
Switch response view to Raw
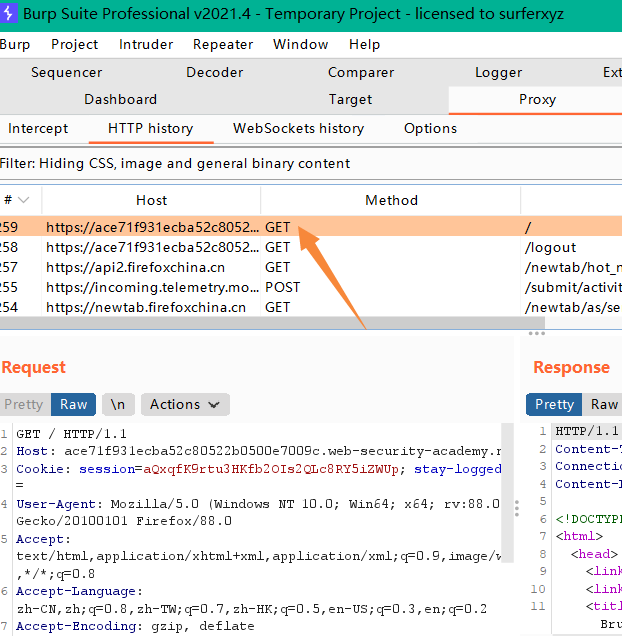(604, 404)
